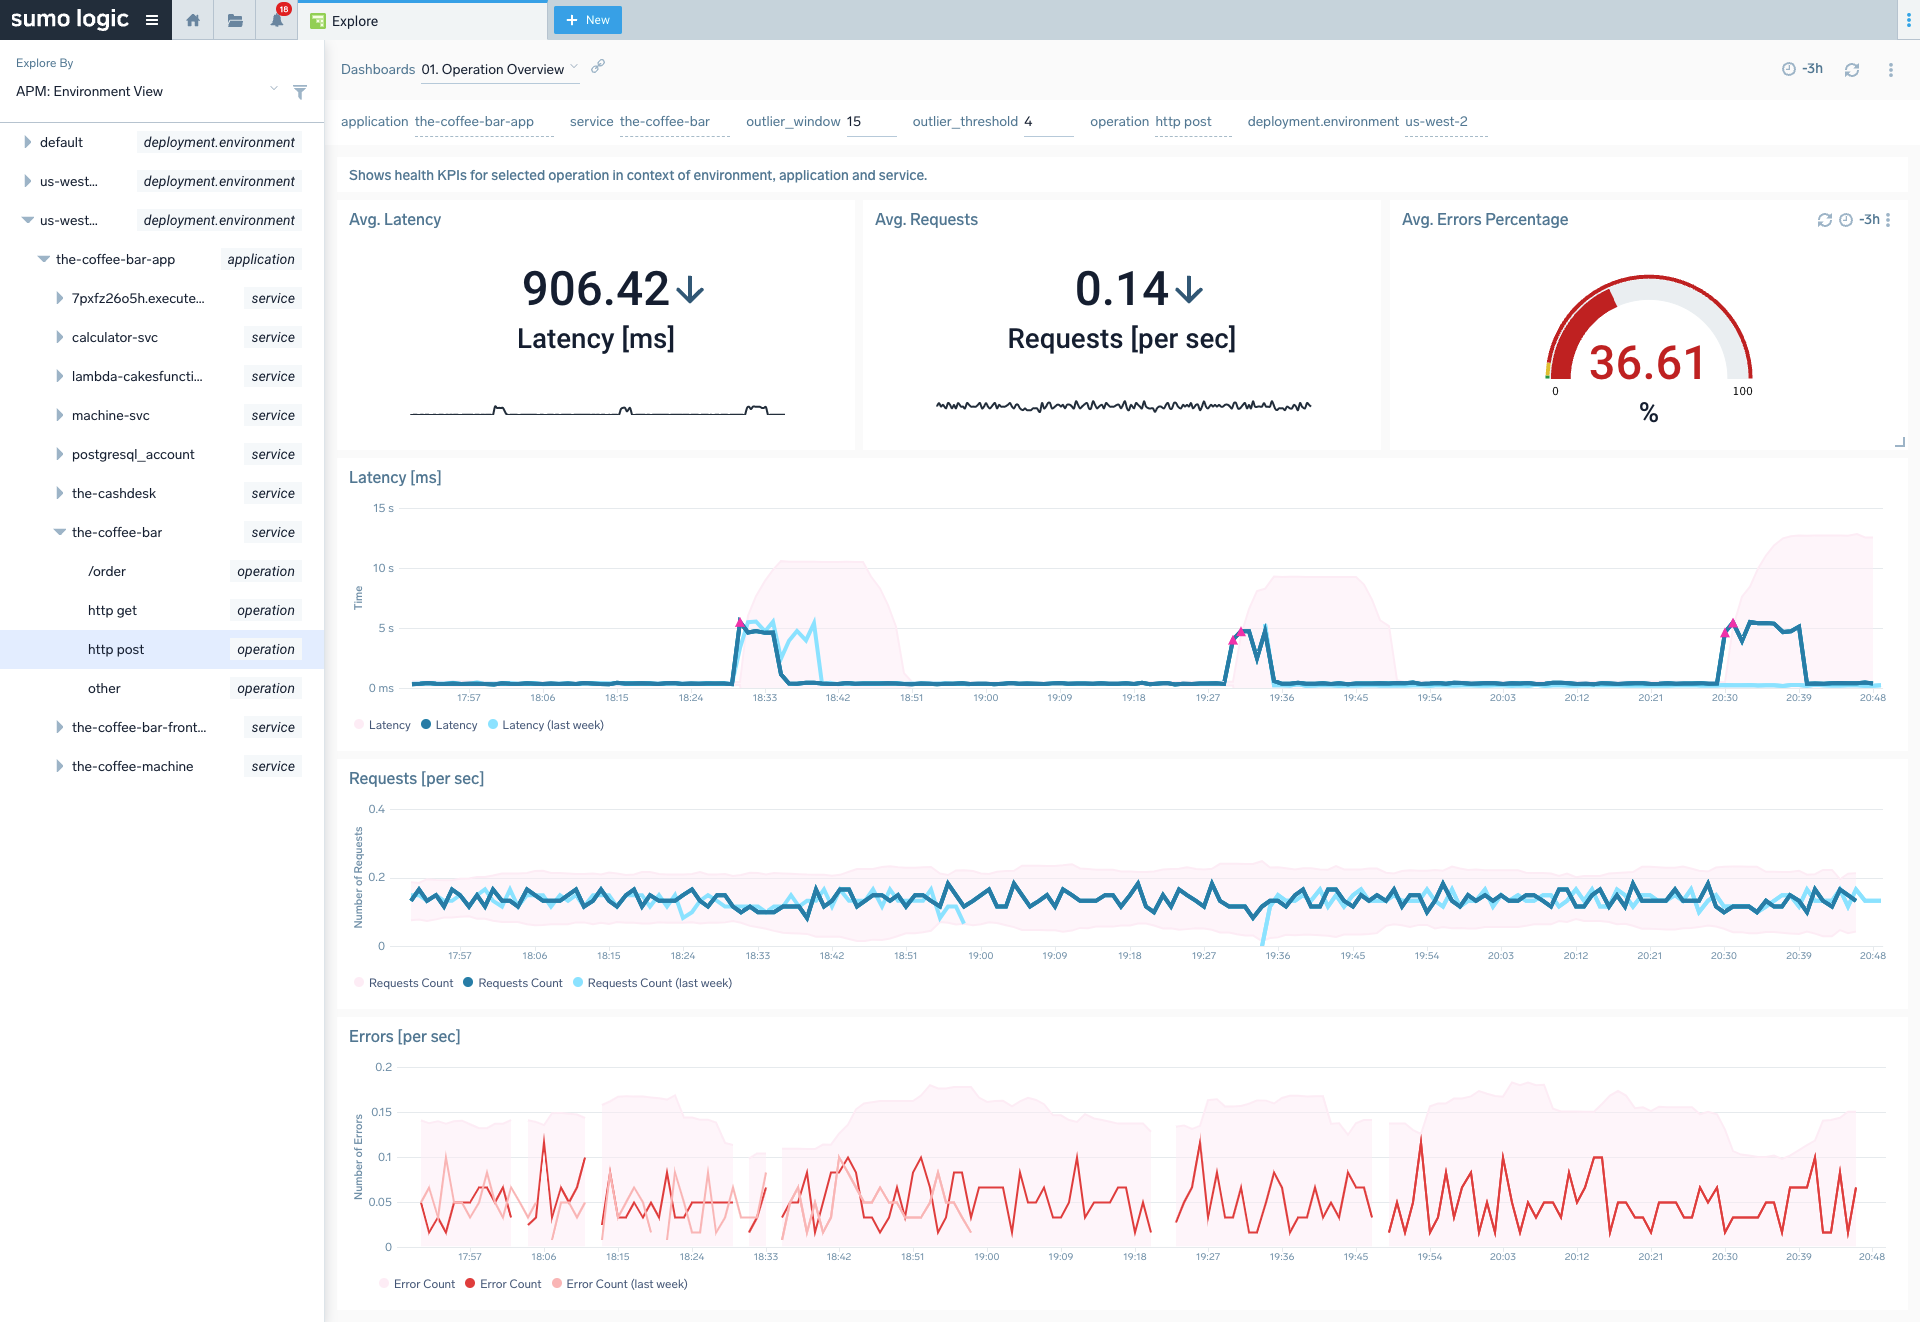
Task: Click the folder/library icon in top nav
Action: tap(232, 20)
